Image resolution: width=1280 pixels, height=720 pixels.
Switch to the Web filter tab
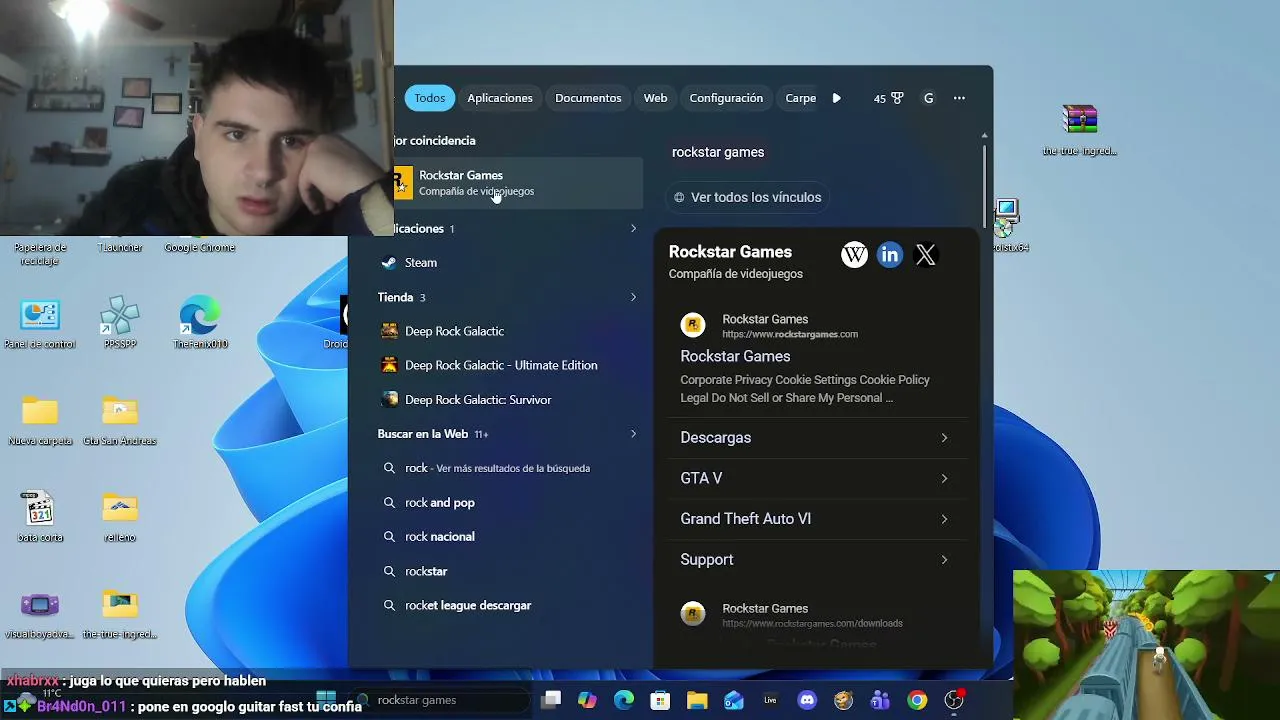(x=655, y=98)
